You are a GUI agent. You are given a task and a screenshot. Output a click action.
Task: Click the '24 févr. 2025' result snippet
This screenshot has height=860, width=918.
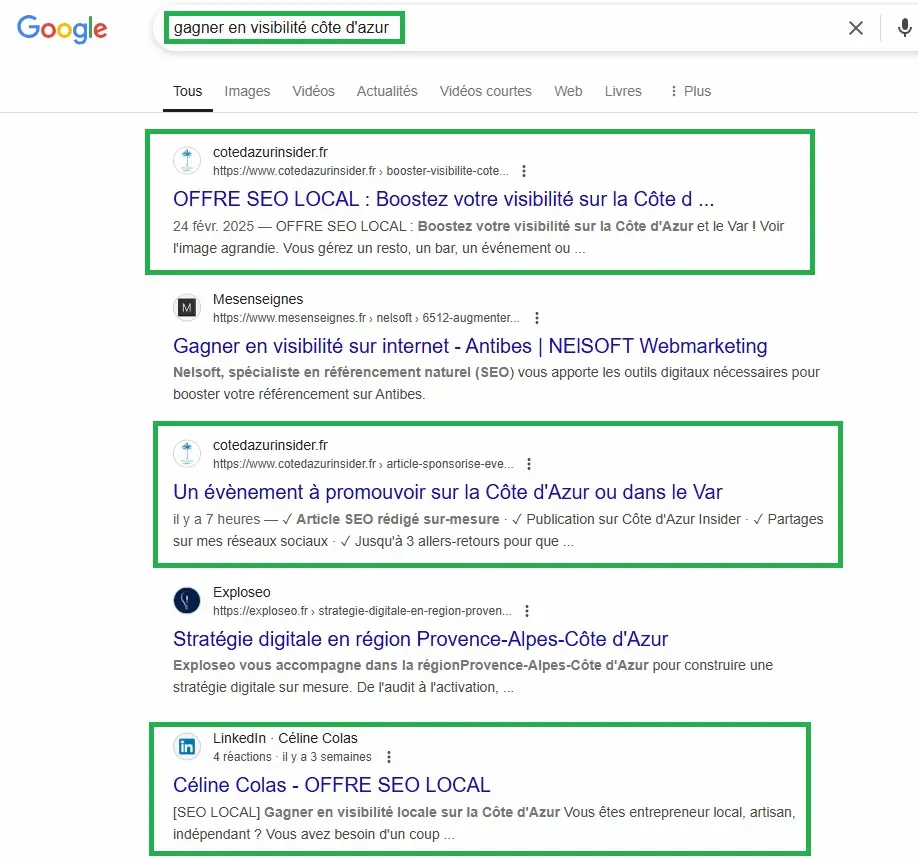(x=478, y=237)
